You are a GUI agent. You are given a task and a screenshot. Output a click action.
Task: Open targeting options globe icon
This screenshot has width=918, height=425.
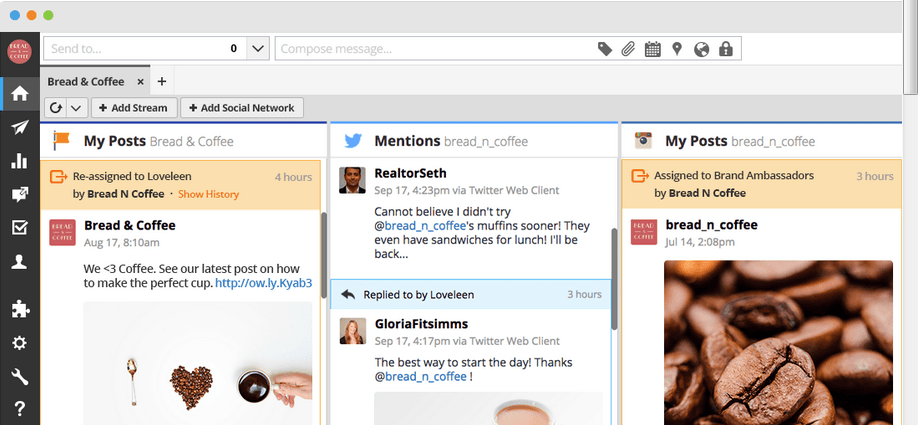click(701, 49)
